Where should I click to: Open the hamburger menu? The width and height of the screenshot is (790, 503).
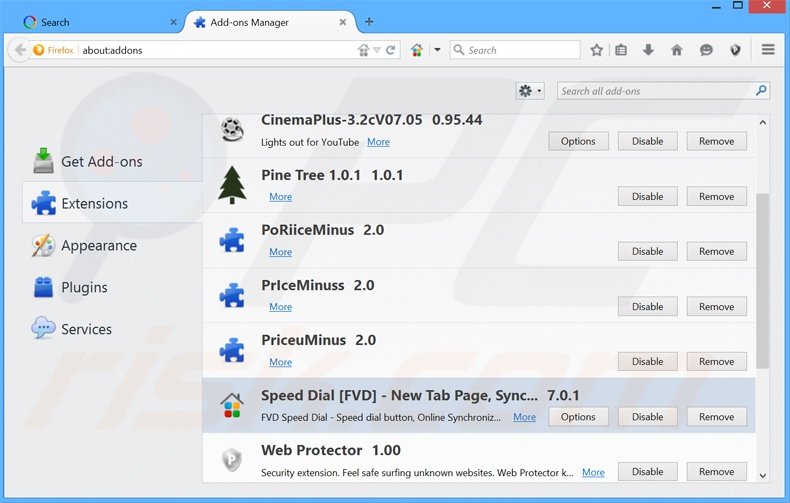tap(768, 50)
